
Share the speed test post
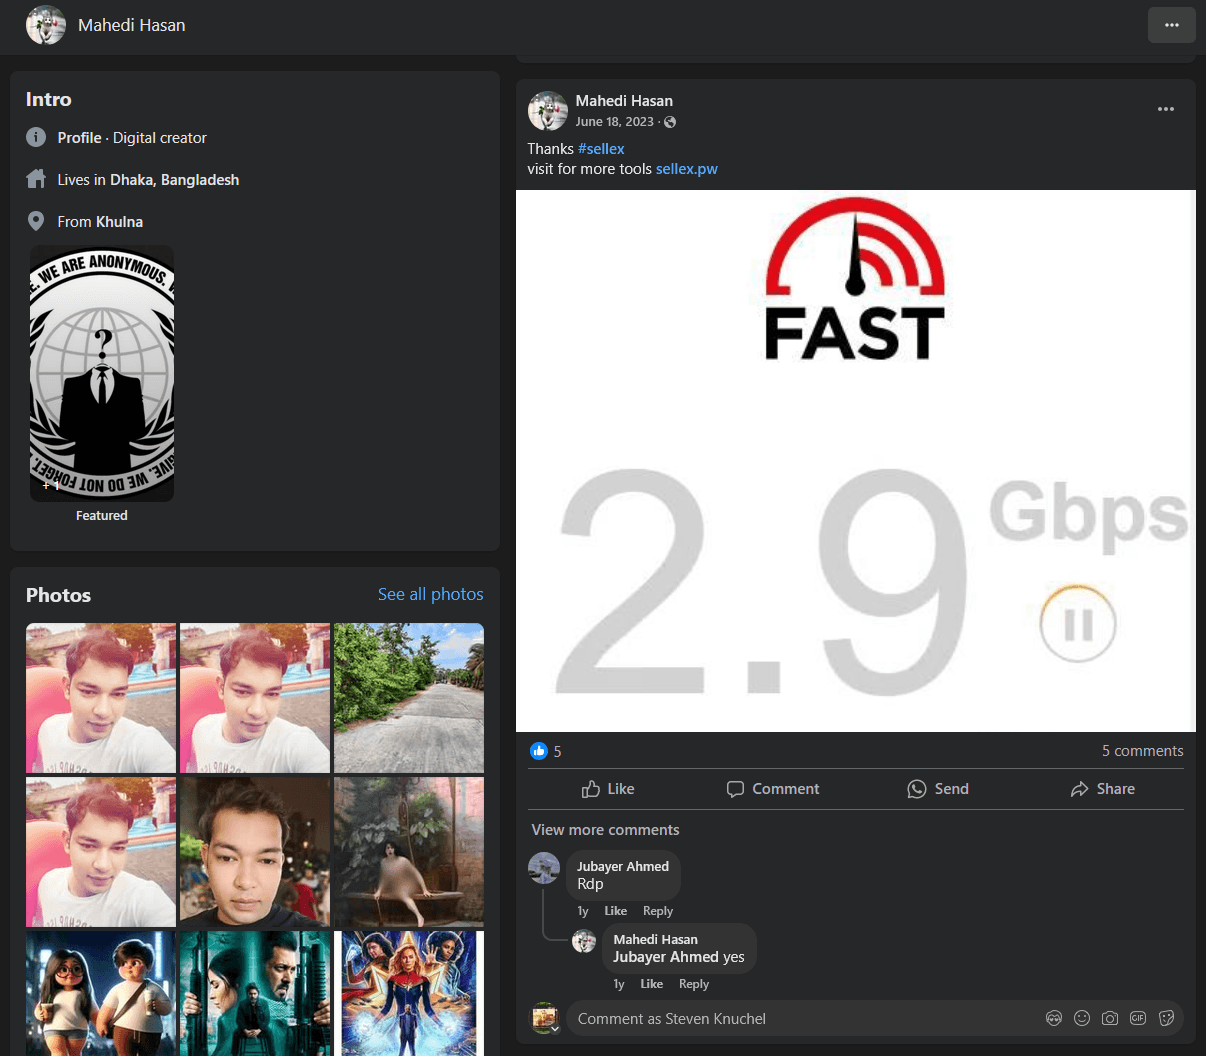pos(1102,789)
